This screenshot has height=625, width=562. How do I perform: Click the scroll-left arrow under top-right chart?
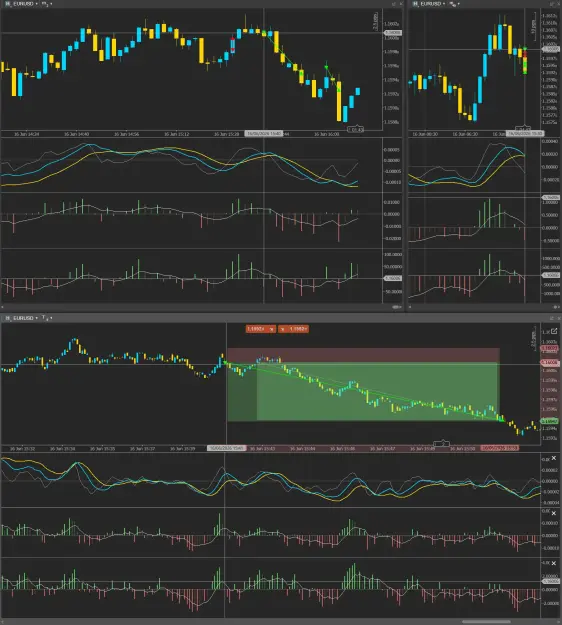click(410, 307)
